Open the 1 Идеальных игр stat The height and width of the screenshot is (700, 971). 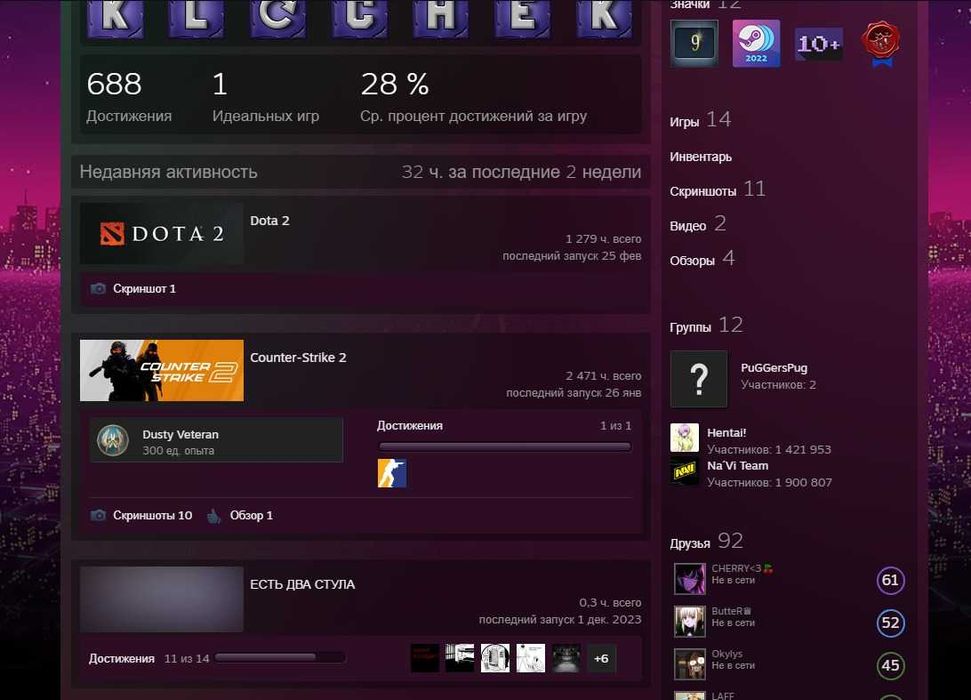266,97
